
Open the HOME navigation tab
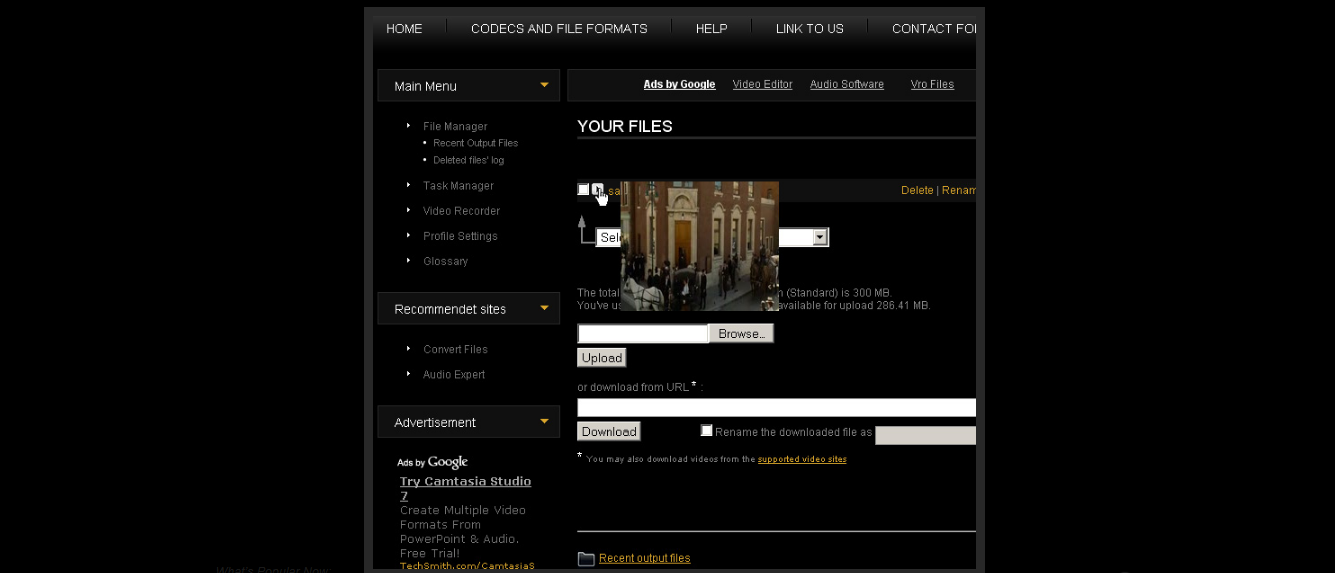404,29
